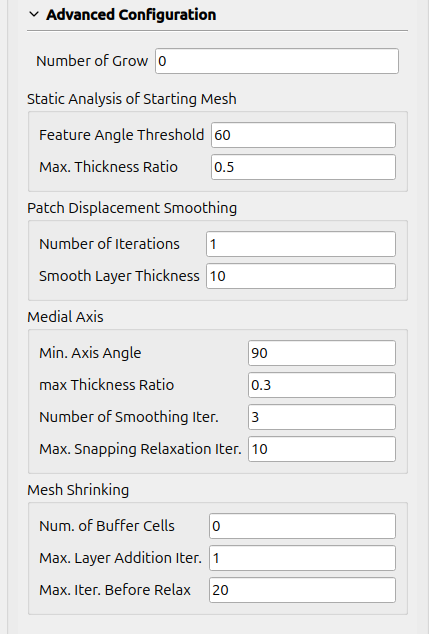The height and width of the screenshot is (634, 429).
Task: Click the Number of Smoothing Iter. field
Action: pyautogui.click(x=322, y=417)
